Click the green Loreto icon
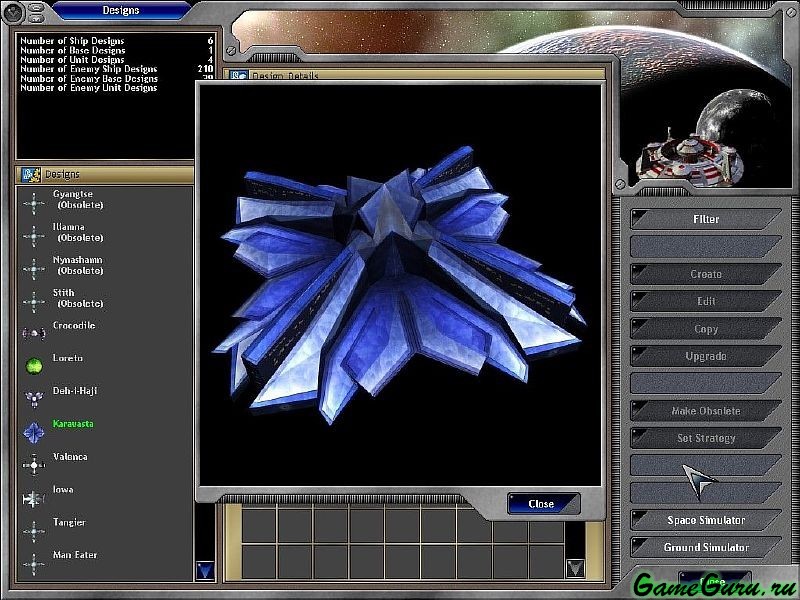The height and width of the screenshot is (600, 800). point(34,366)
